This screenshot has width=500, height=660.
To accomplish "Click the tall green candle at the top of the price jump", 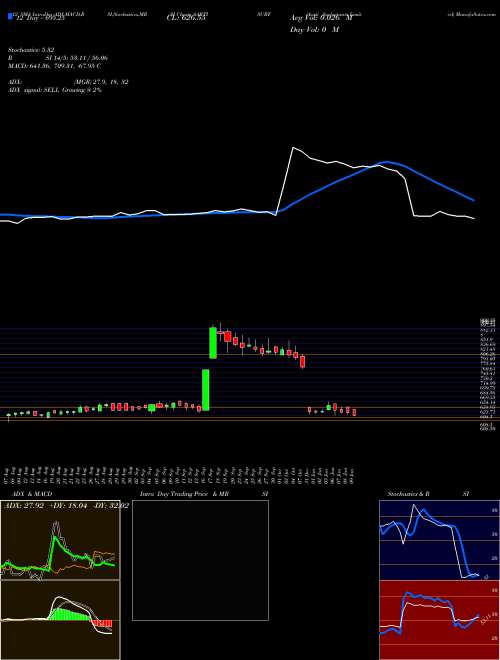I will pos(213,343).
